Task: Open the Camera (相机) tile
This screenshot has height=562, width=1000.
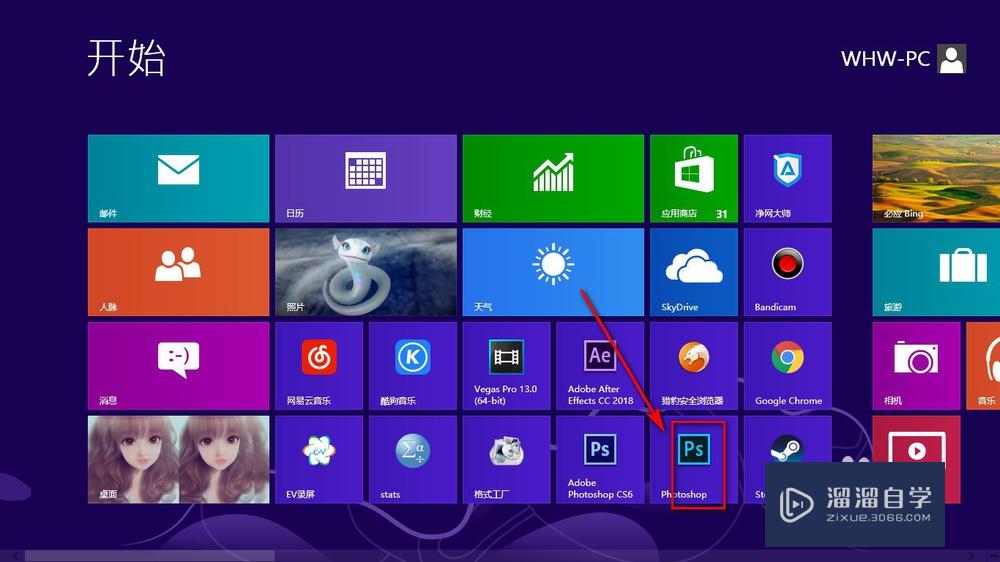Action: pos(916,366)
